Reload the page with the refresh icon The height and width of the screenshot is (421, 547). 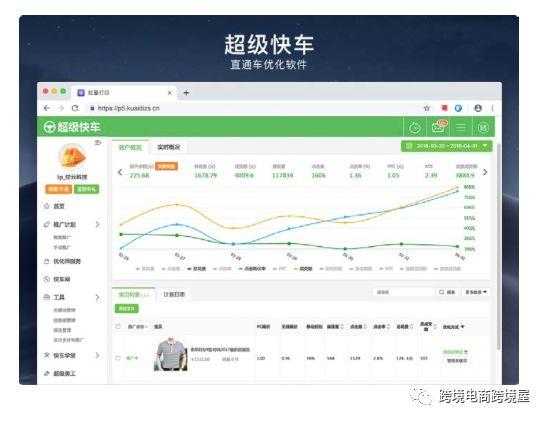point(75,108)
